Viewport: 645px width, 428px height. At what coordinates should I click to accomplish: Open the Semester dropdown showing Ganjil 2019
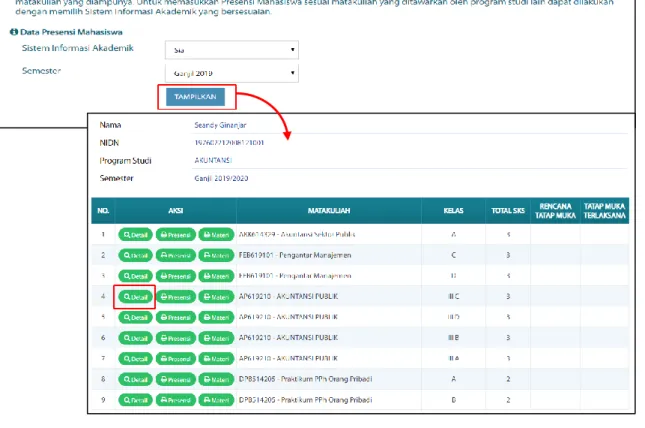point(232,73)
